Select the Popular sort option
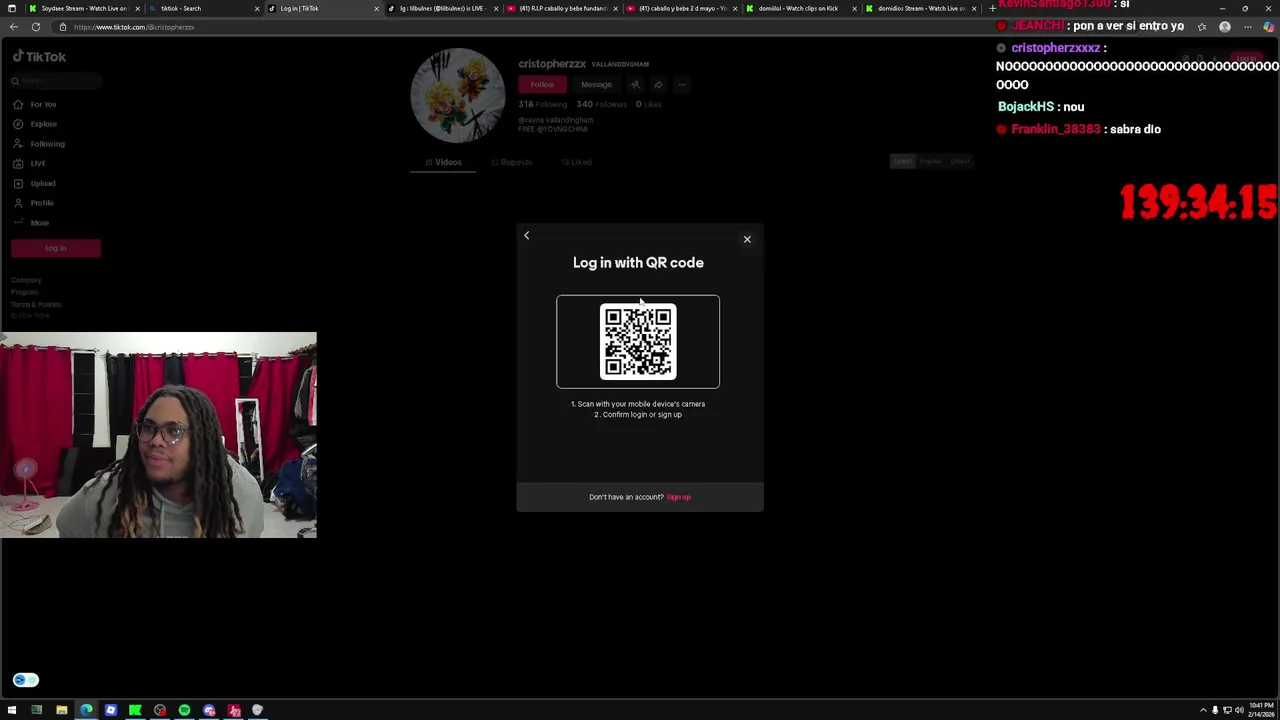The image size is (1280, 720). (x=931, y=161)
